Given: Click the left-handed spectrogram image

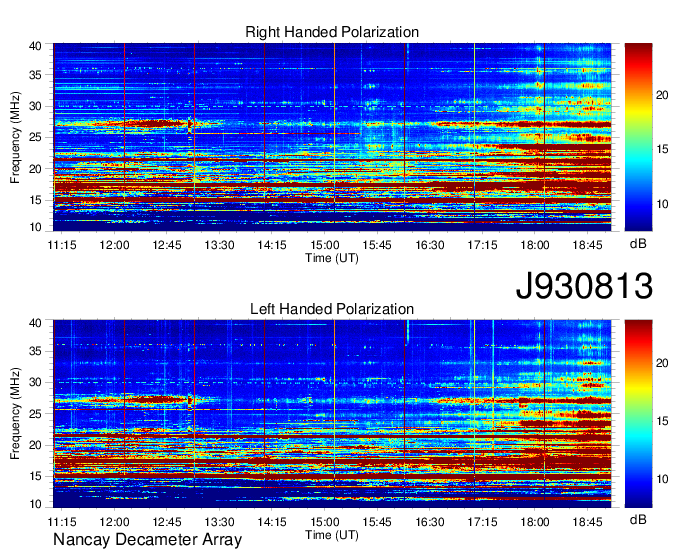Looking at the screenshot, I should tap(332, 414).
